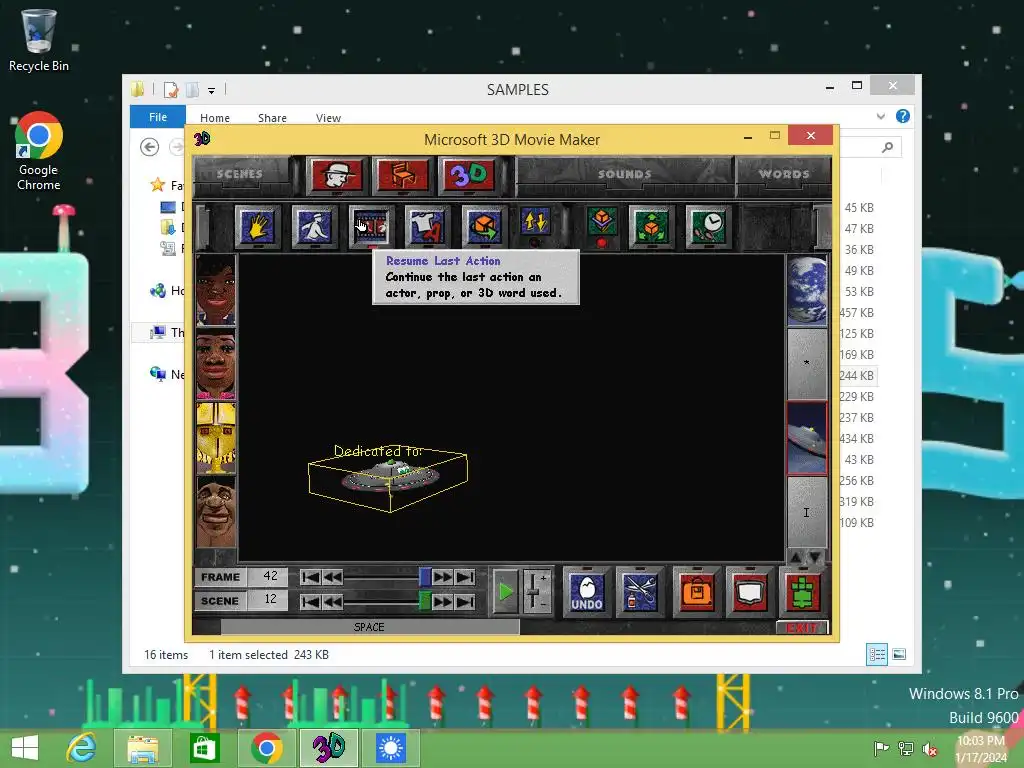The width and height of the screenshot is (1024, 768).
Task: Open the green Map button
Action: pyautogui.click(x=803, y=592)
